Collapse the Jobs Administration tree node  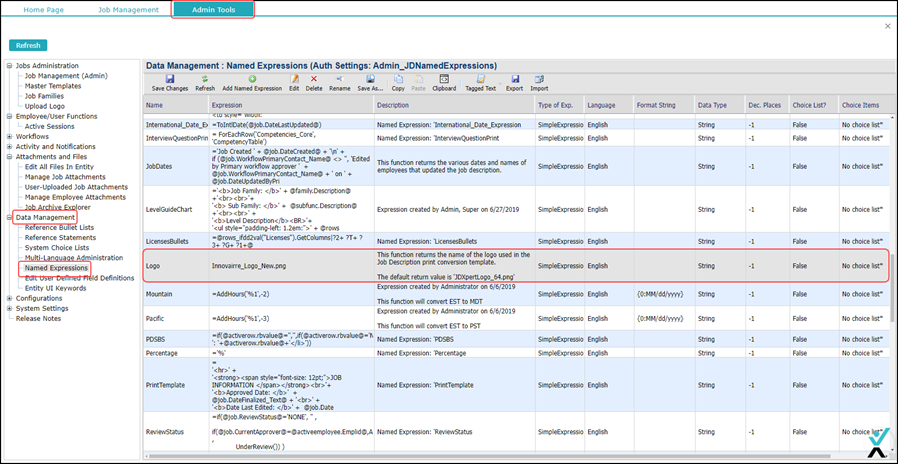pos(9,66)
